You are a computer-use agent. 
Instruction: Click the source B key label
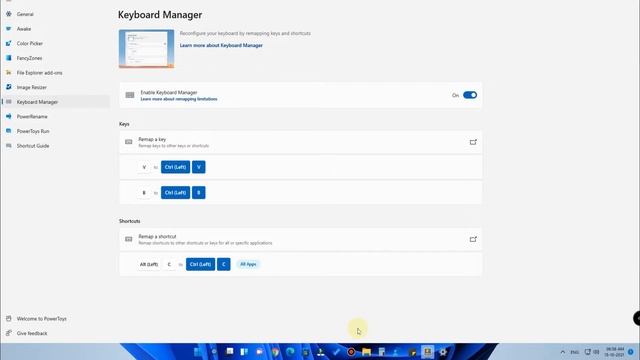click(144, 193)
